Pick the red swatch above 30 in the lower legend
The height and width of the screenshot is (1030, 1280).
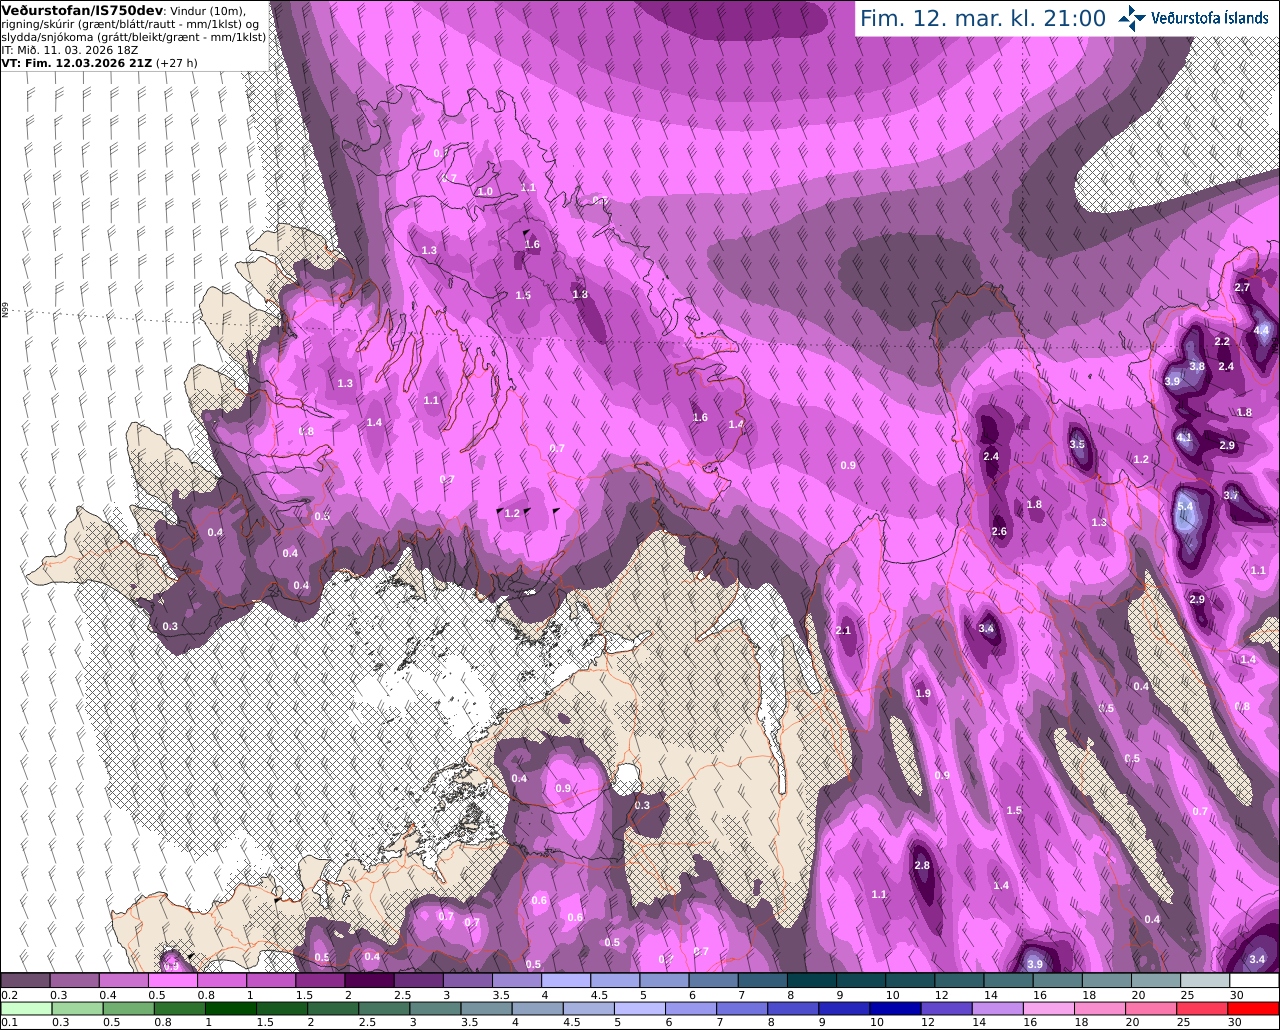pyautogui.click(x=1254, y=1008)
